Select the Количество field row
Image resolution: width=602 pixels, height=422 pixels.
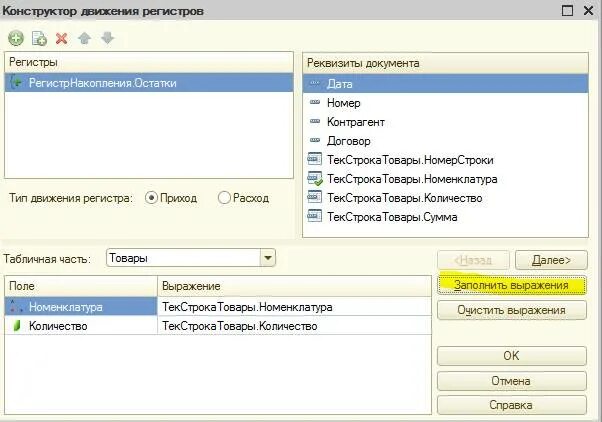(x=81, y=326)
